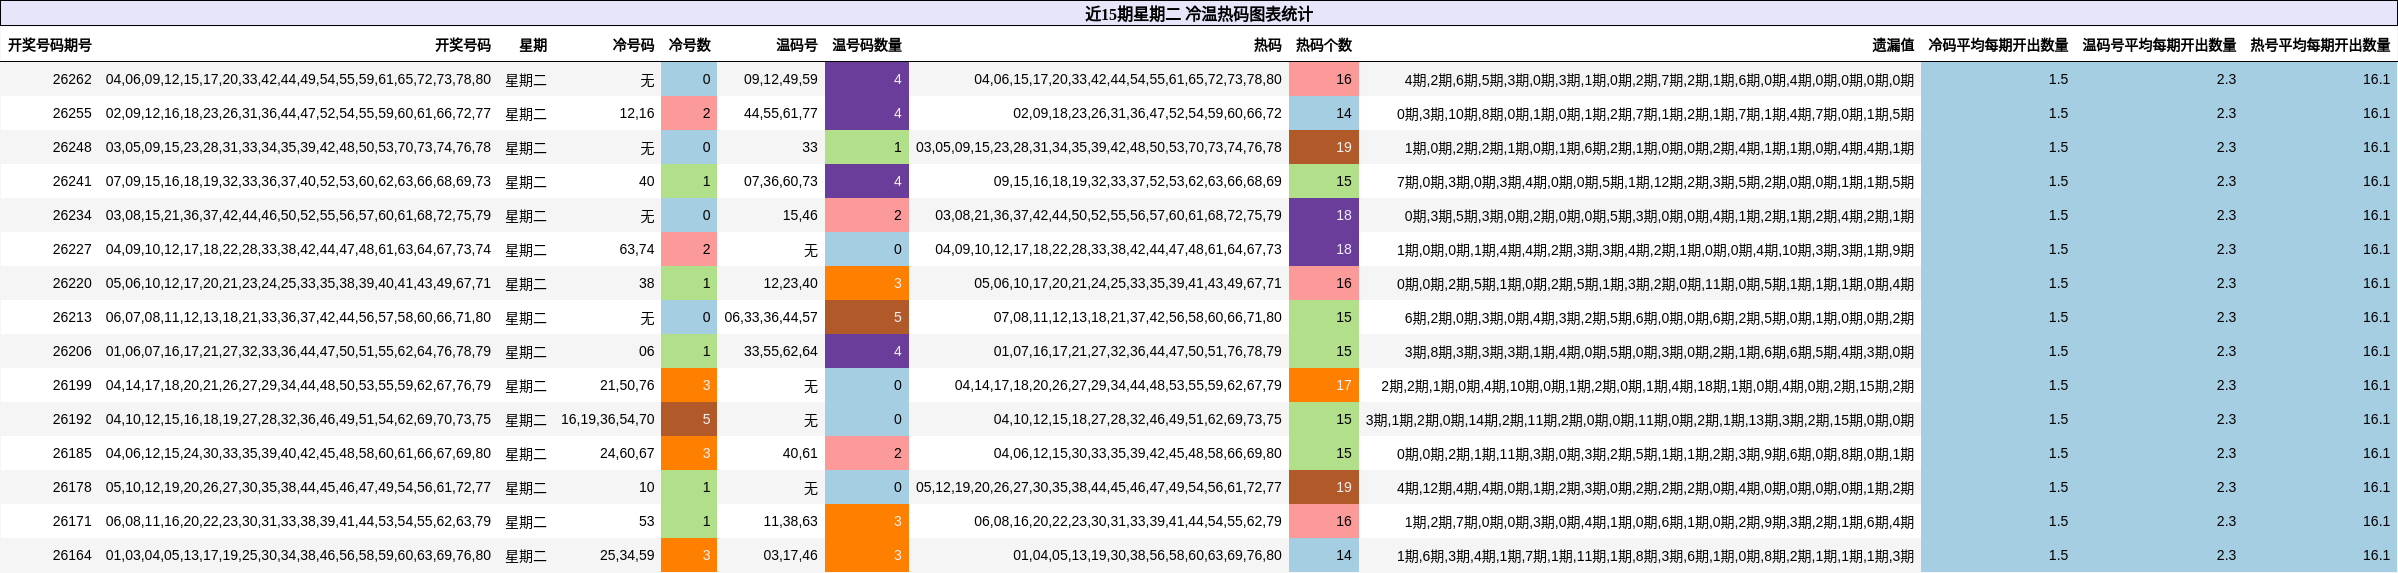2398x573 pixels.
Task: Click the brown hot count 19 in row 26248
Action: point(1324,147)
